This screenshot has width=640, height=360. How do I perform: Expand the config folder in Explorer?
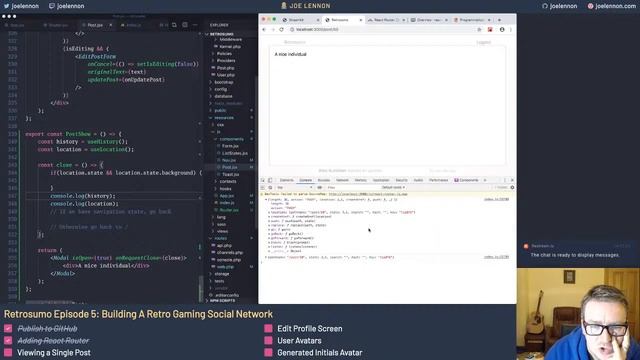pos(220,89)
